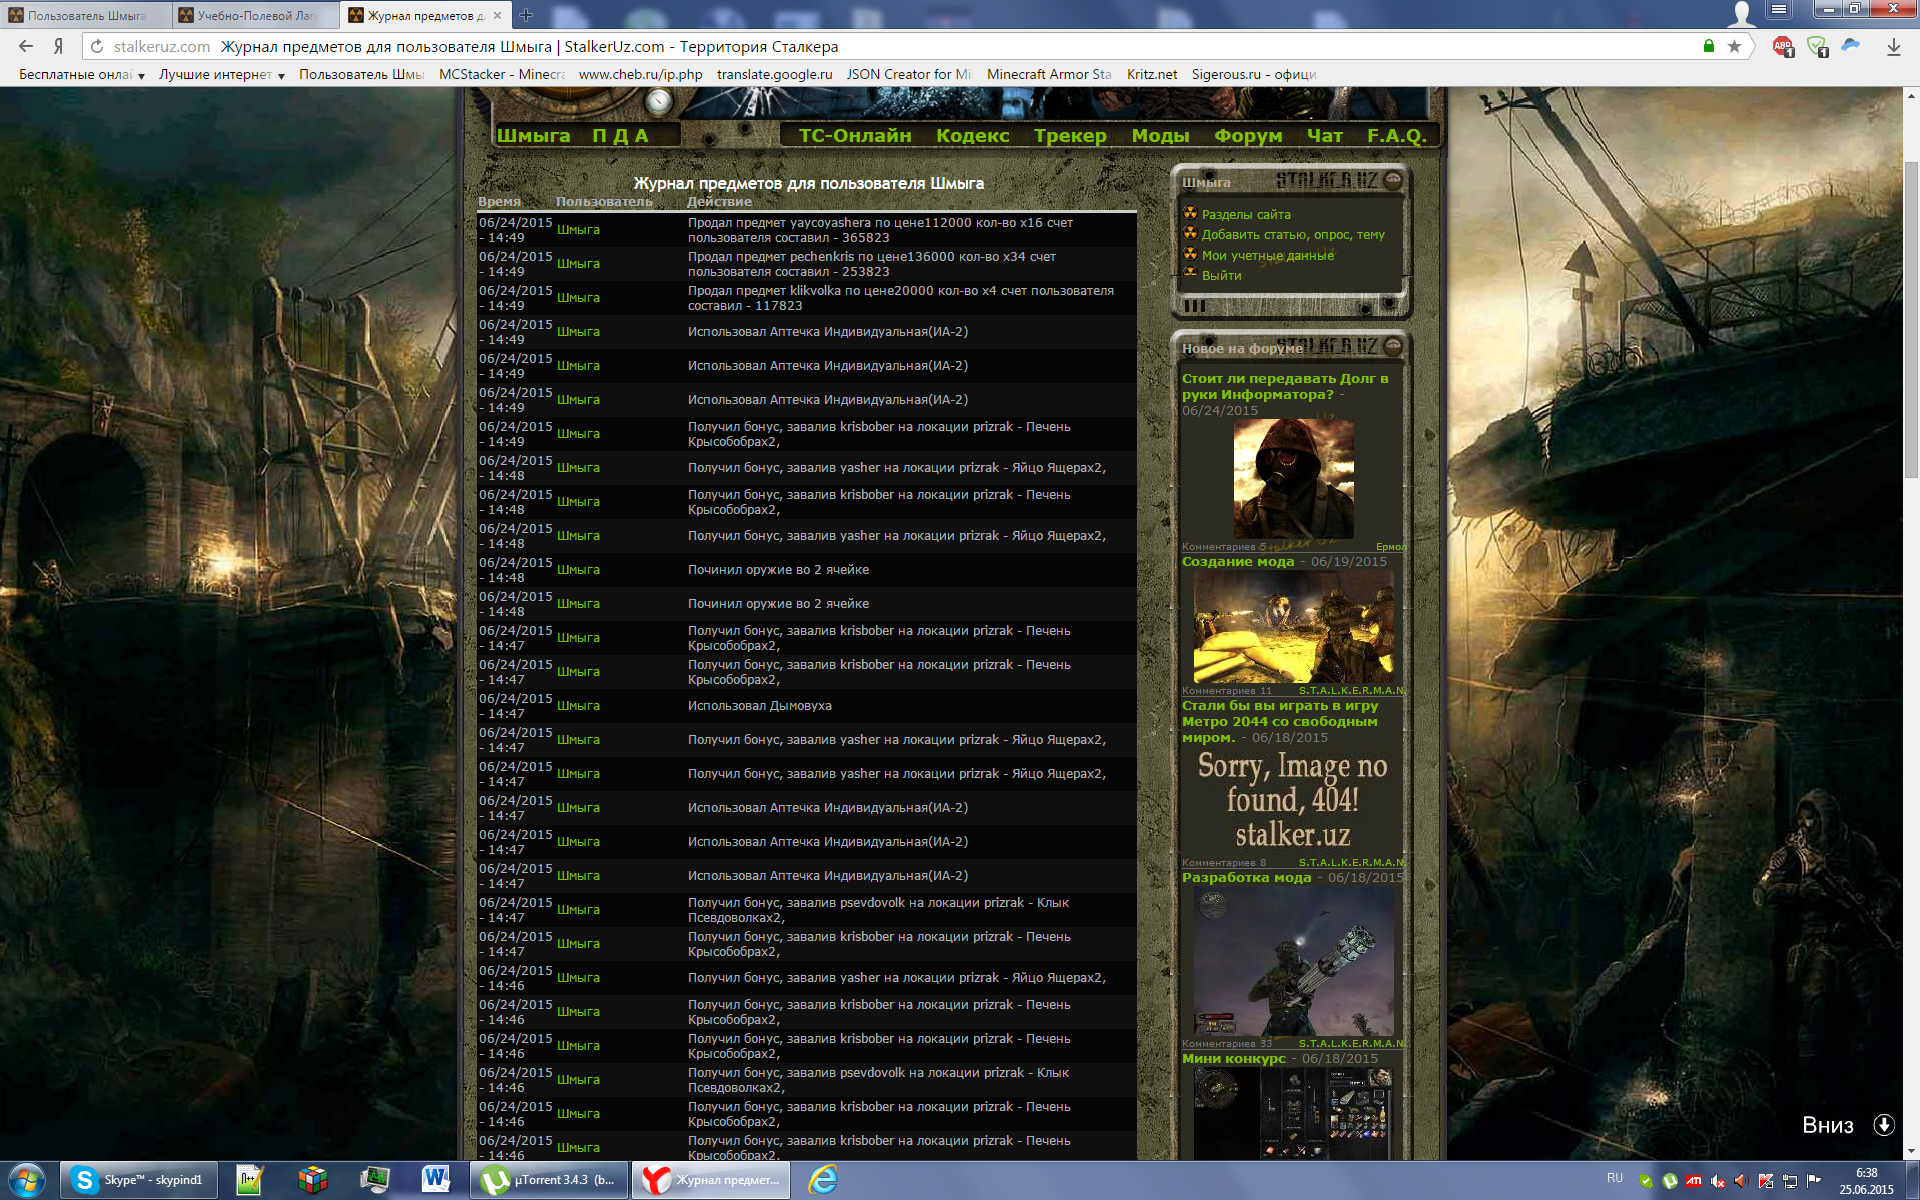Open uTorrent in the taskbar
Viewport: 1920px width, 1200px height.
pyautogui.click(x=549, y=1180)
